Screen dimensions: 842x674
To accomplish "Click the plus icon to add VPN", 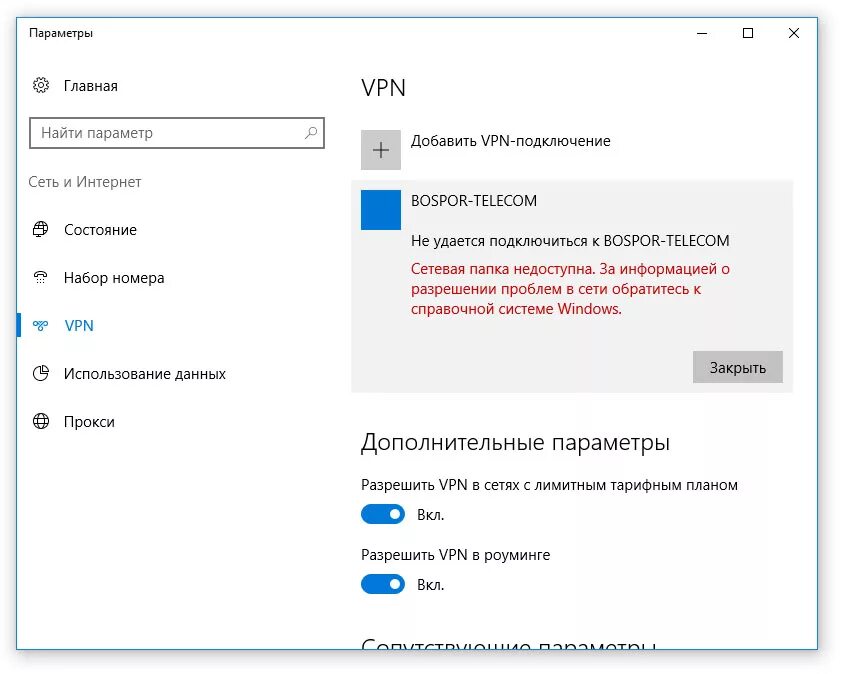I will point(380,150).
